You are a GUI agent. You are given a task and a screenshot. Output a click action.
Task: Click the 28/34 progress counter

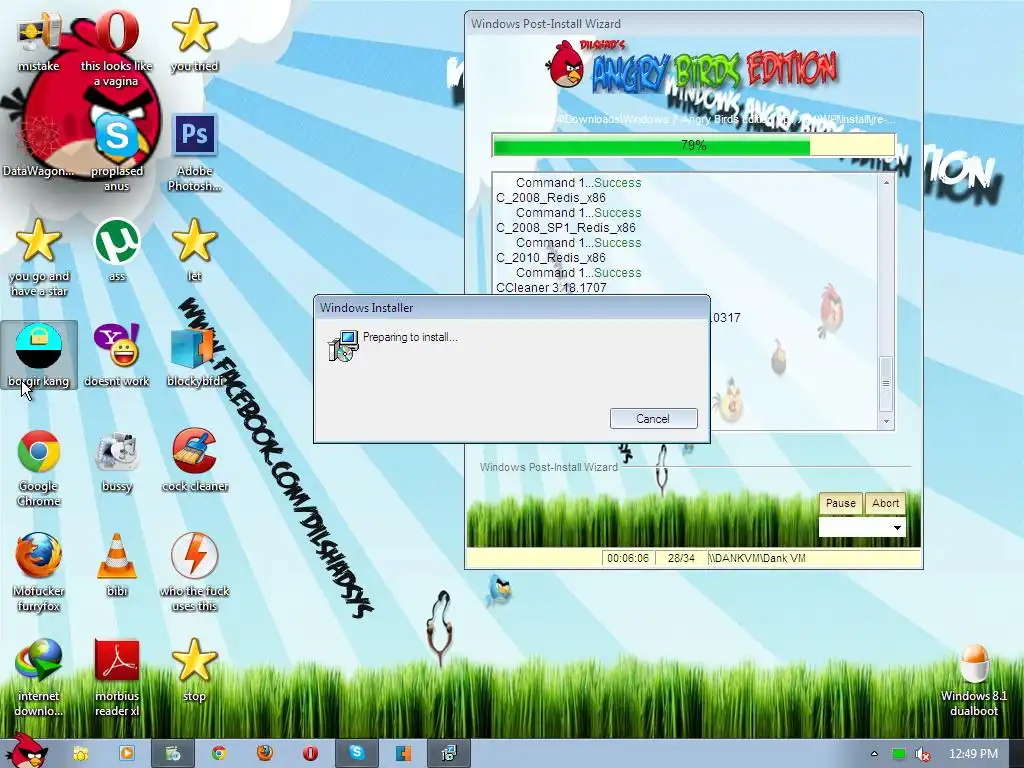(681, 558)
